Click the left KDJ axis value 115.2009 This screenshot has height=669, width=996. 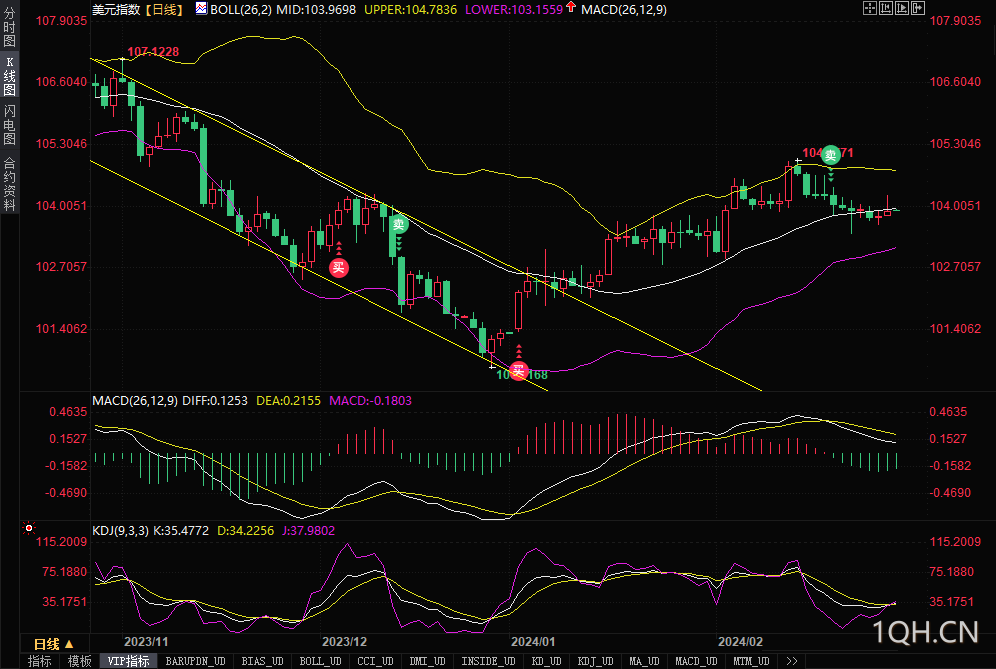click(x=61, y=541)
